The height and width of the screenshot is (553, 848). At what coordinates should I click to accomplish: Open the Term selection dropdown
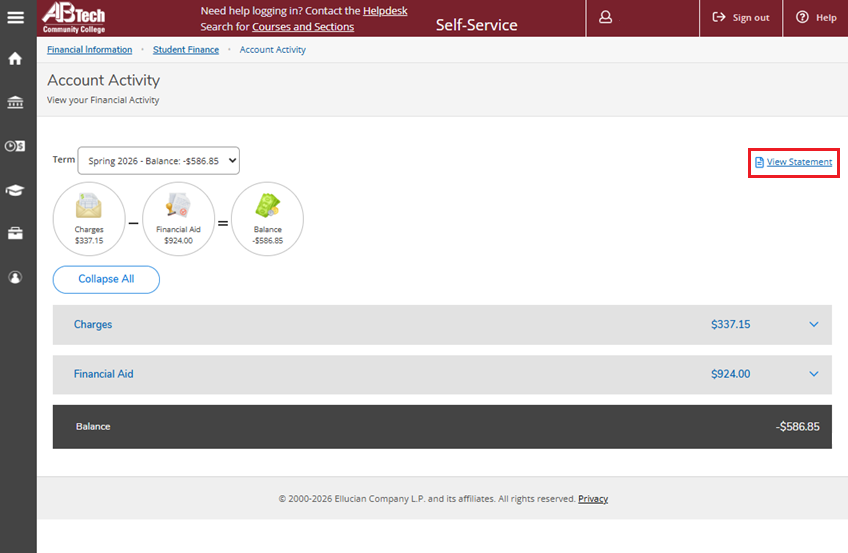(158, 161)
